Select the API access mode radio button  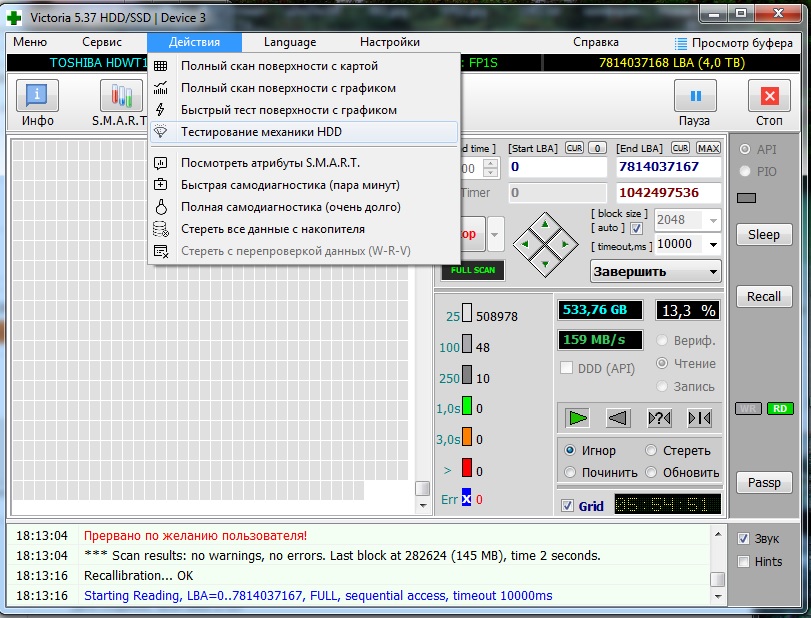[x=745, y=149]
